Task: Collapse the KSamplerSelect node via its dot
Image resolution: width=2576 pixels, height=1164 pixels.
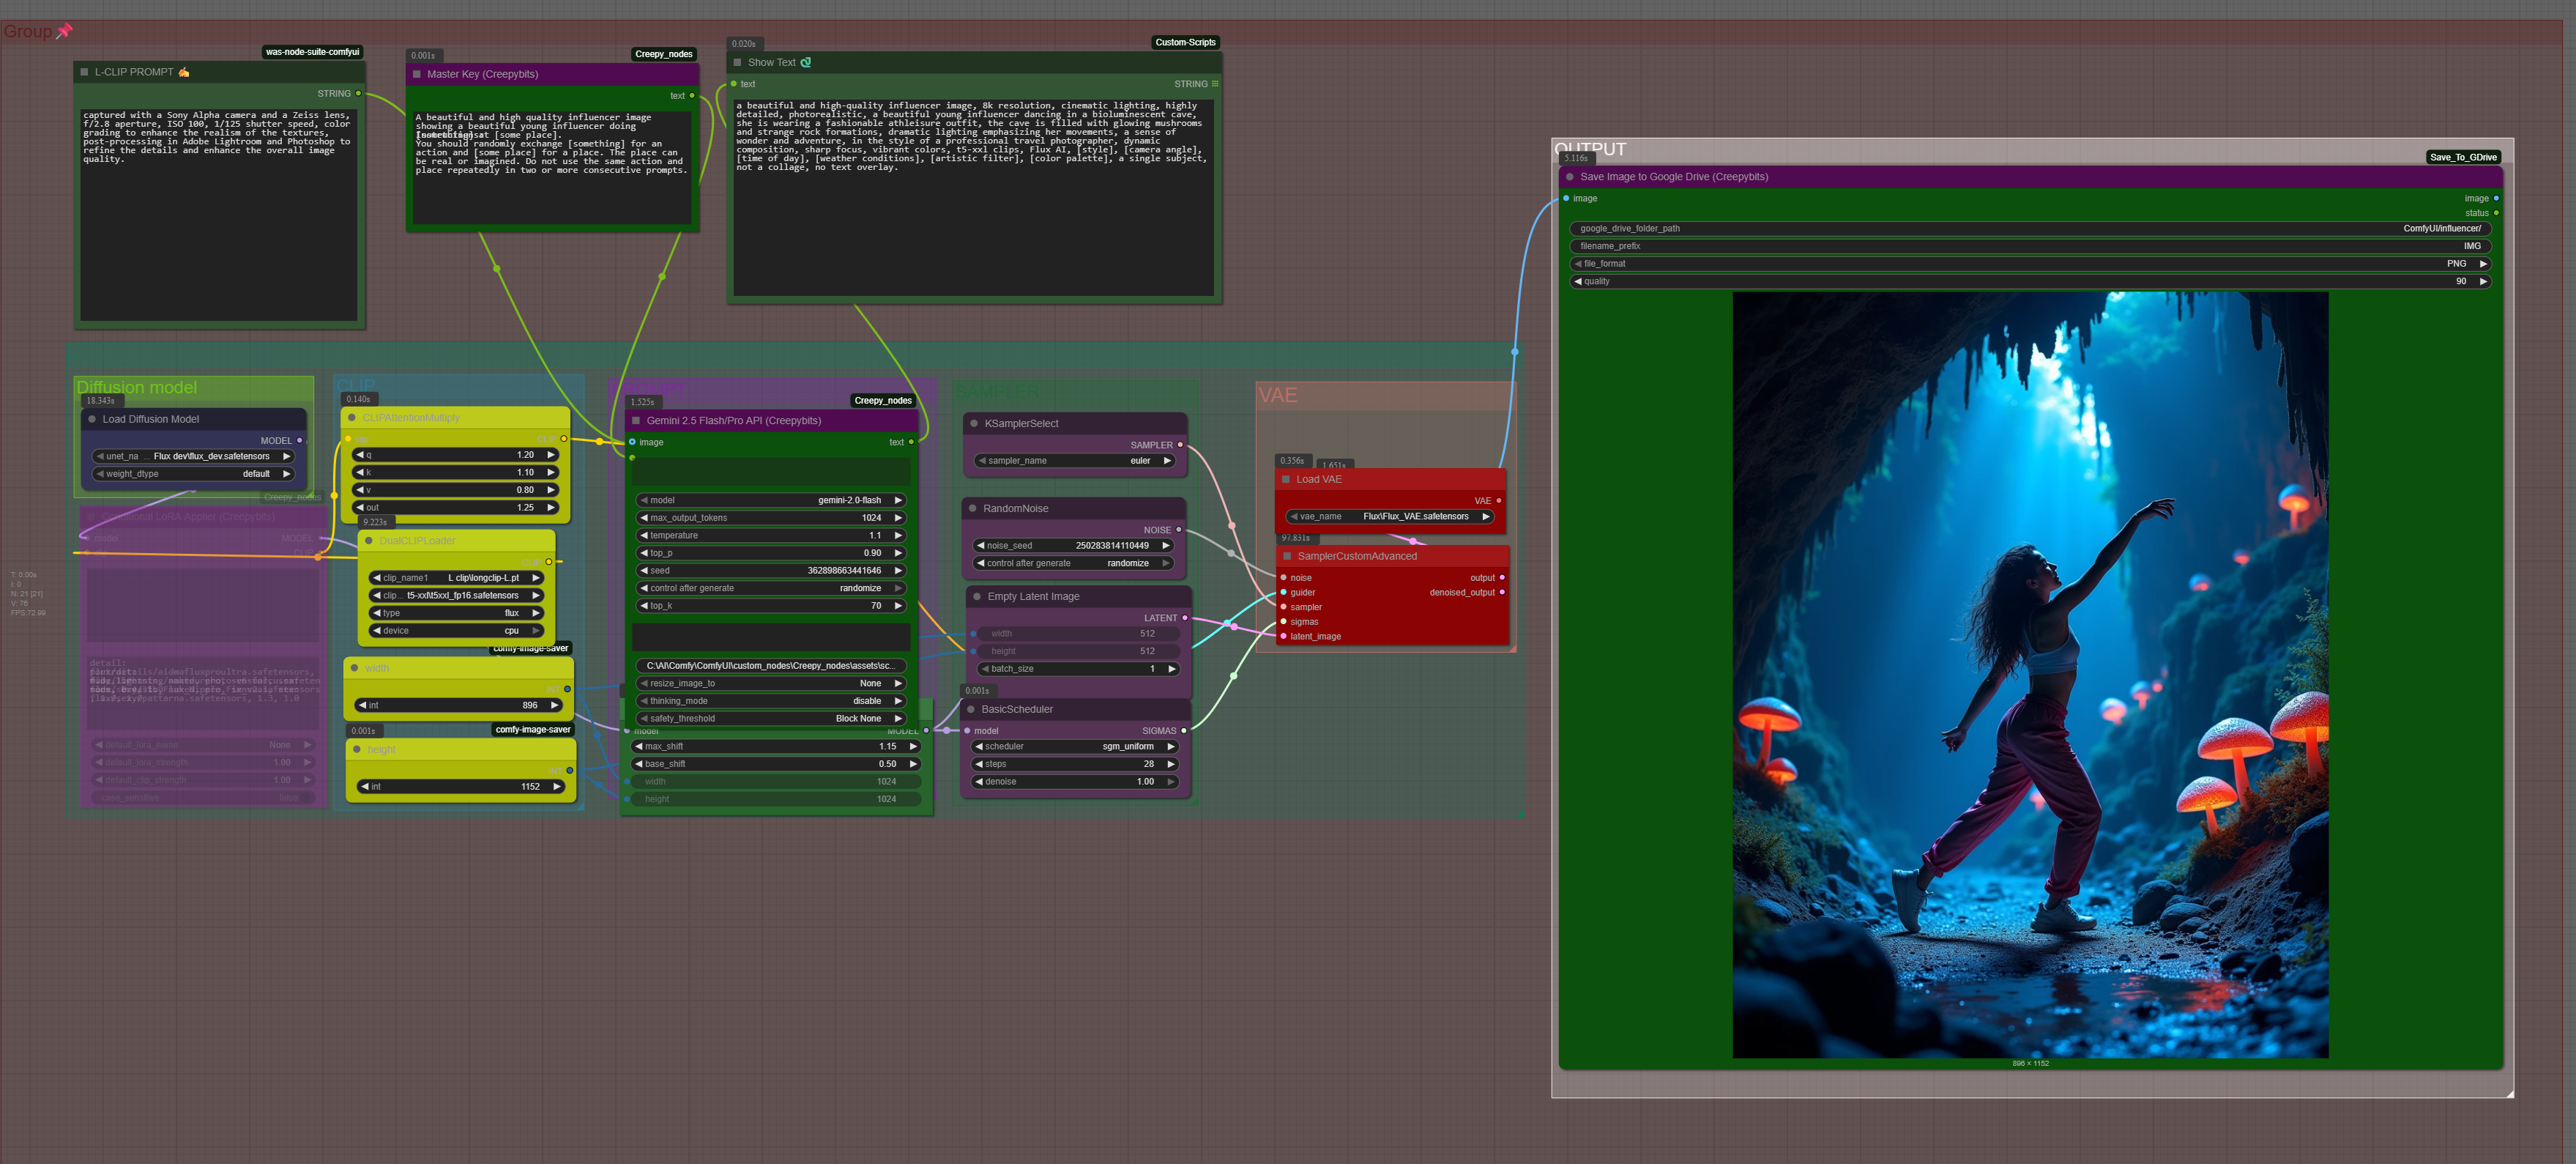Action: pos(974,423)
